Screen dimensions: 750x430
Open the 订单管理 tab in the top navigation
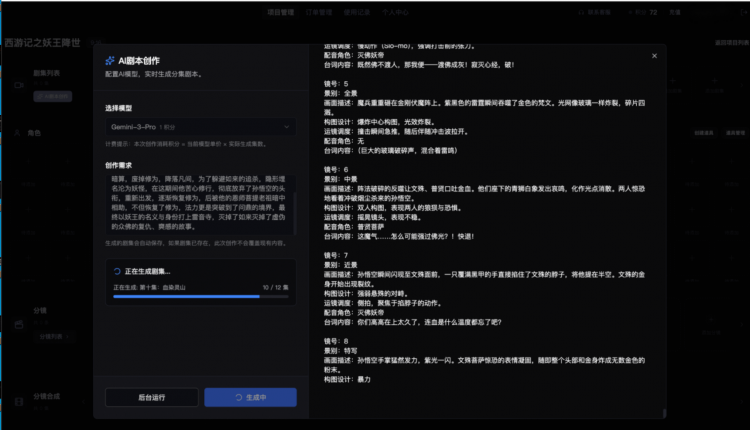click(319, 12)
